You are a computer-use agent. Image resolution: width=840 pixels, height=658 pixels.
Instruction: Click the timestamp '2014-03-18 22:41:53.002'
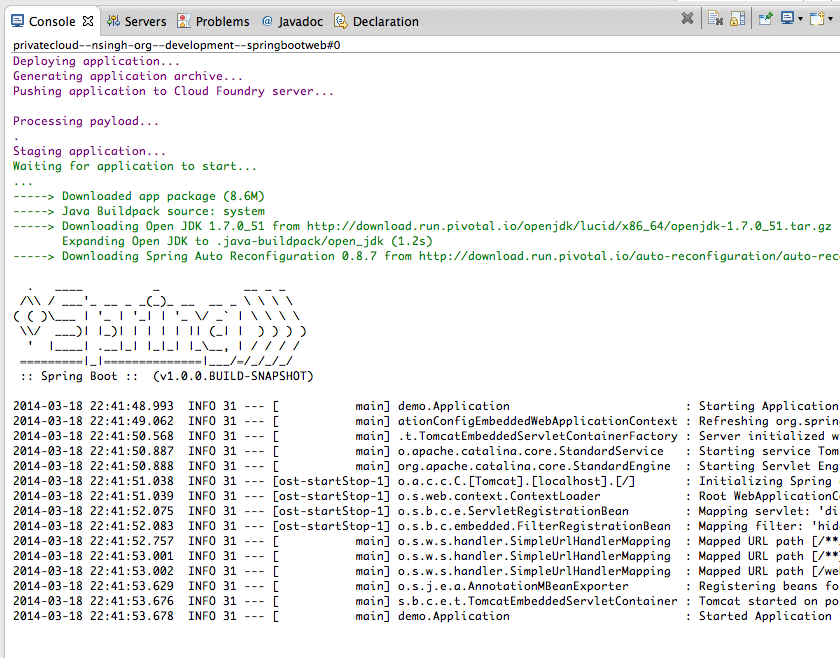coord(93,571)
